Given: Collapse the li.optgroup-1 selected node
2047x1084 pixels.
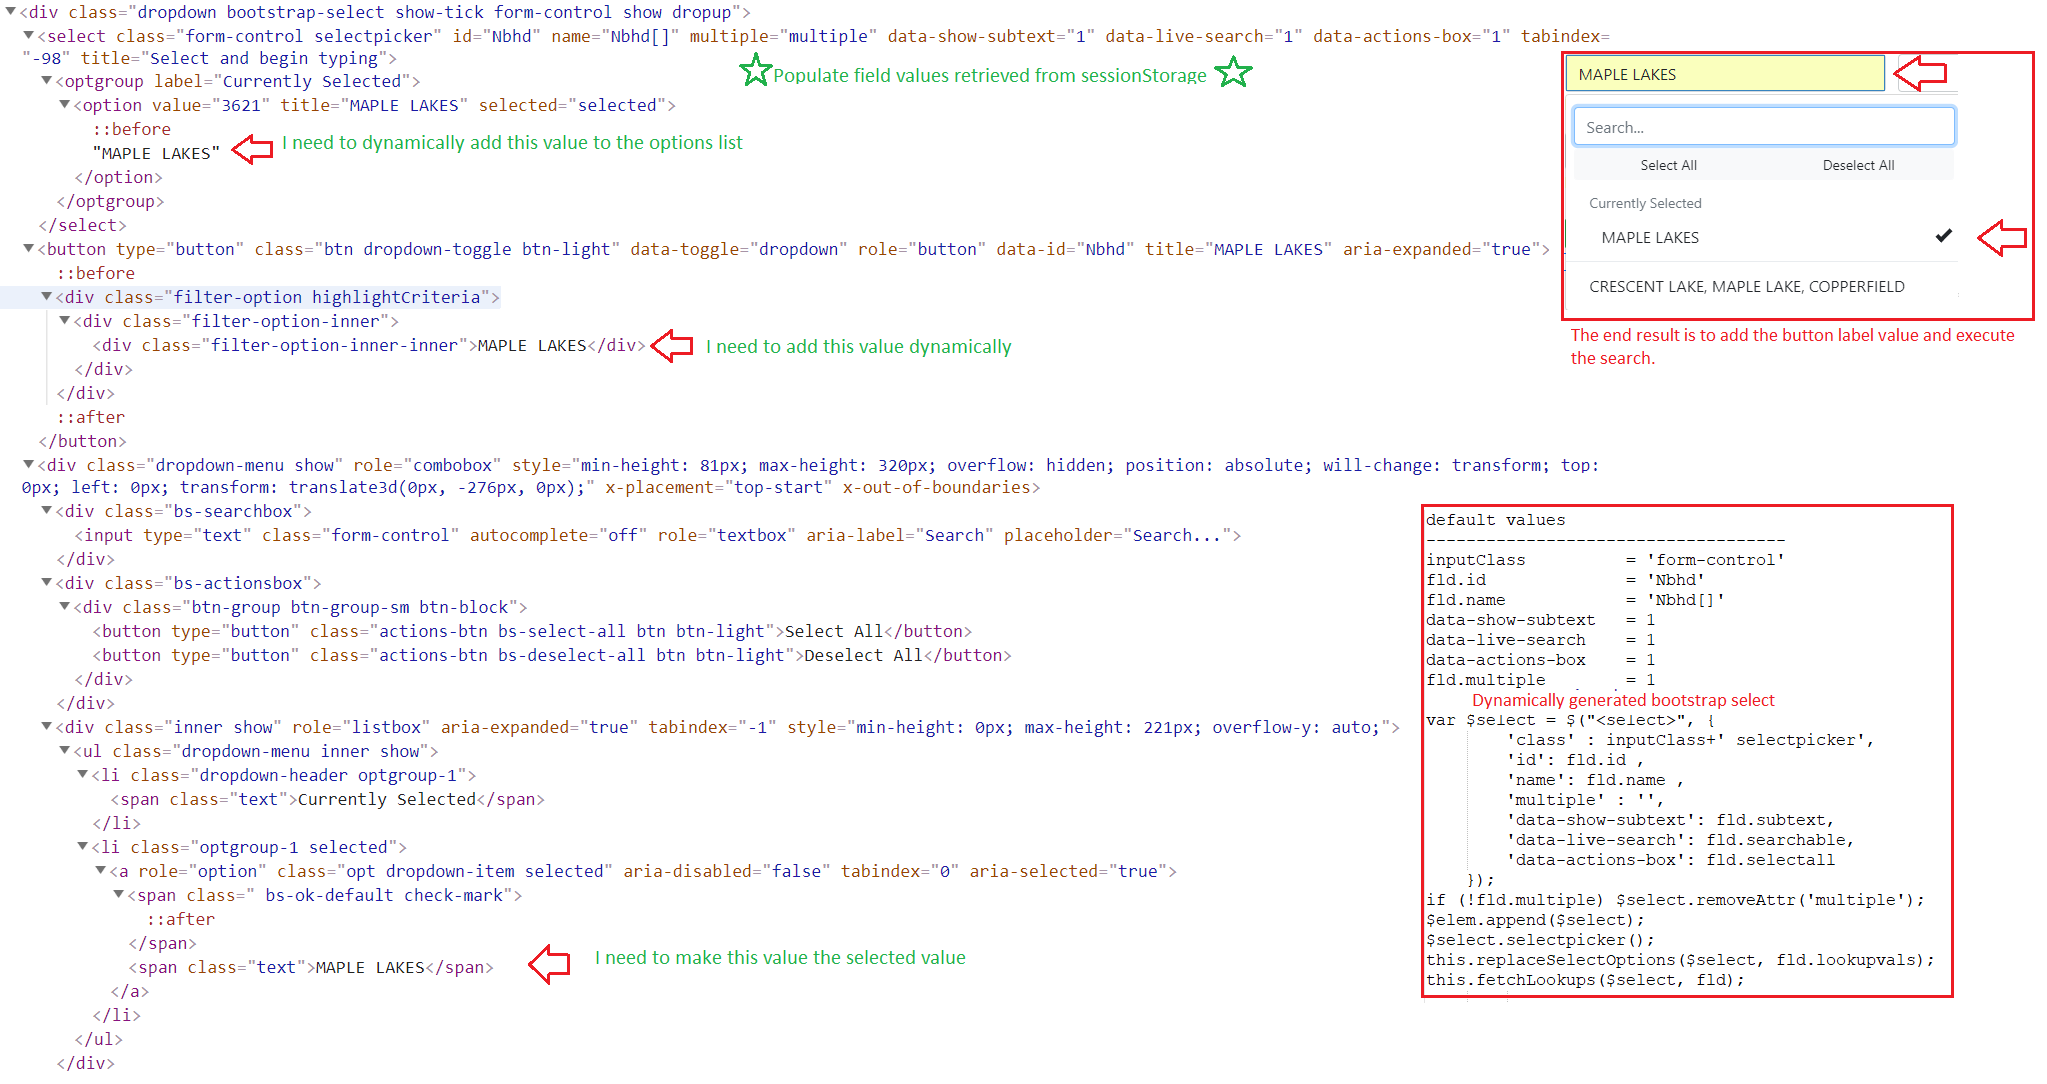Looking at the screenshot, I should coord(81,847).
